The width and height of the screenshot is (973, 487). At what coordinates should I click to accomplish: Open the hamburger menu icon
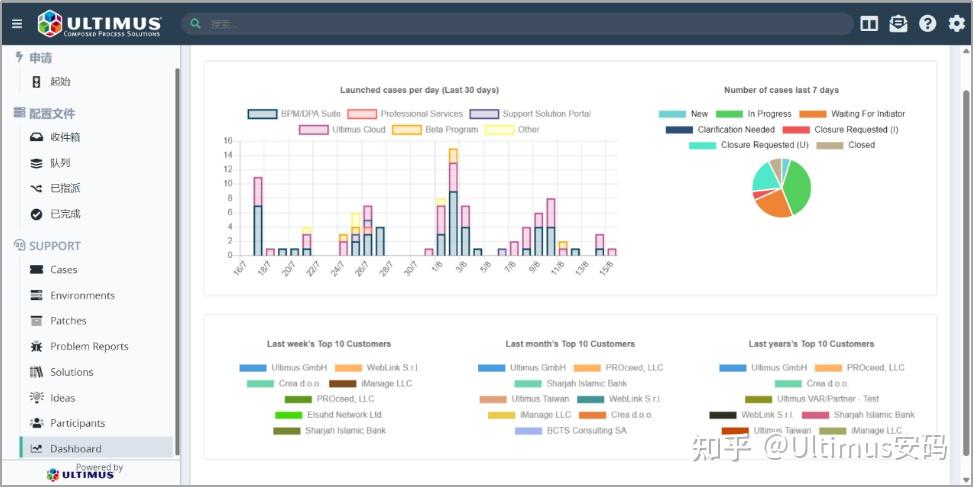point(17,24)
